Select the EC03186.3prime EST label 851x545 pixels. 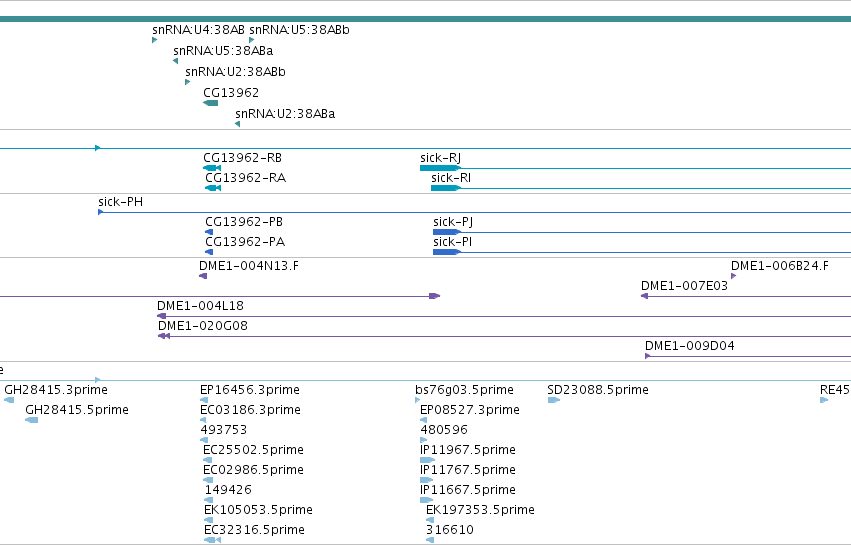pos(250,410)
